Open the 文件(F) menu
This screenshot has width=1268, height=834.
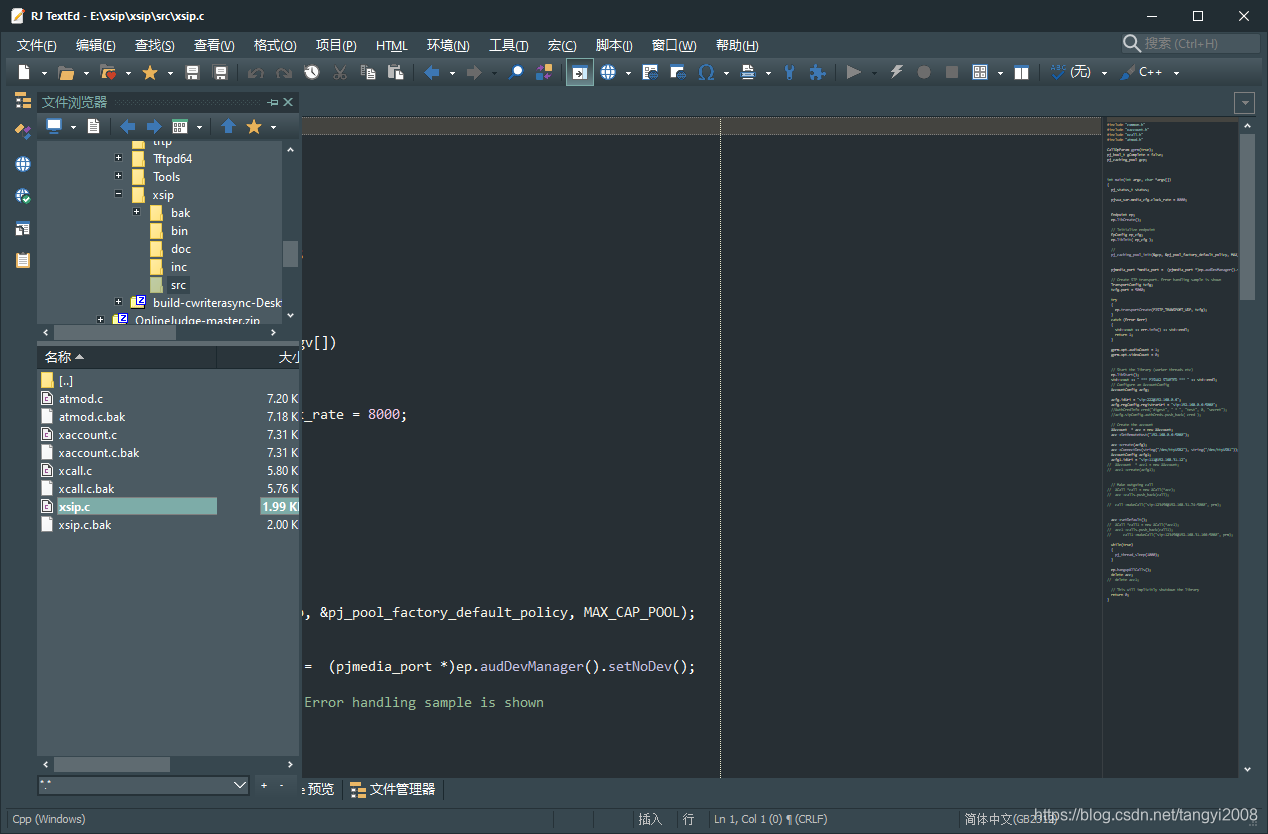click(36, 45)
